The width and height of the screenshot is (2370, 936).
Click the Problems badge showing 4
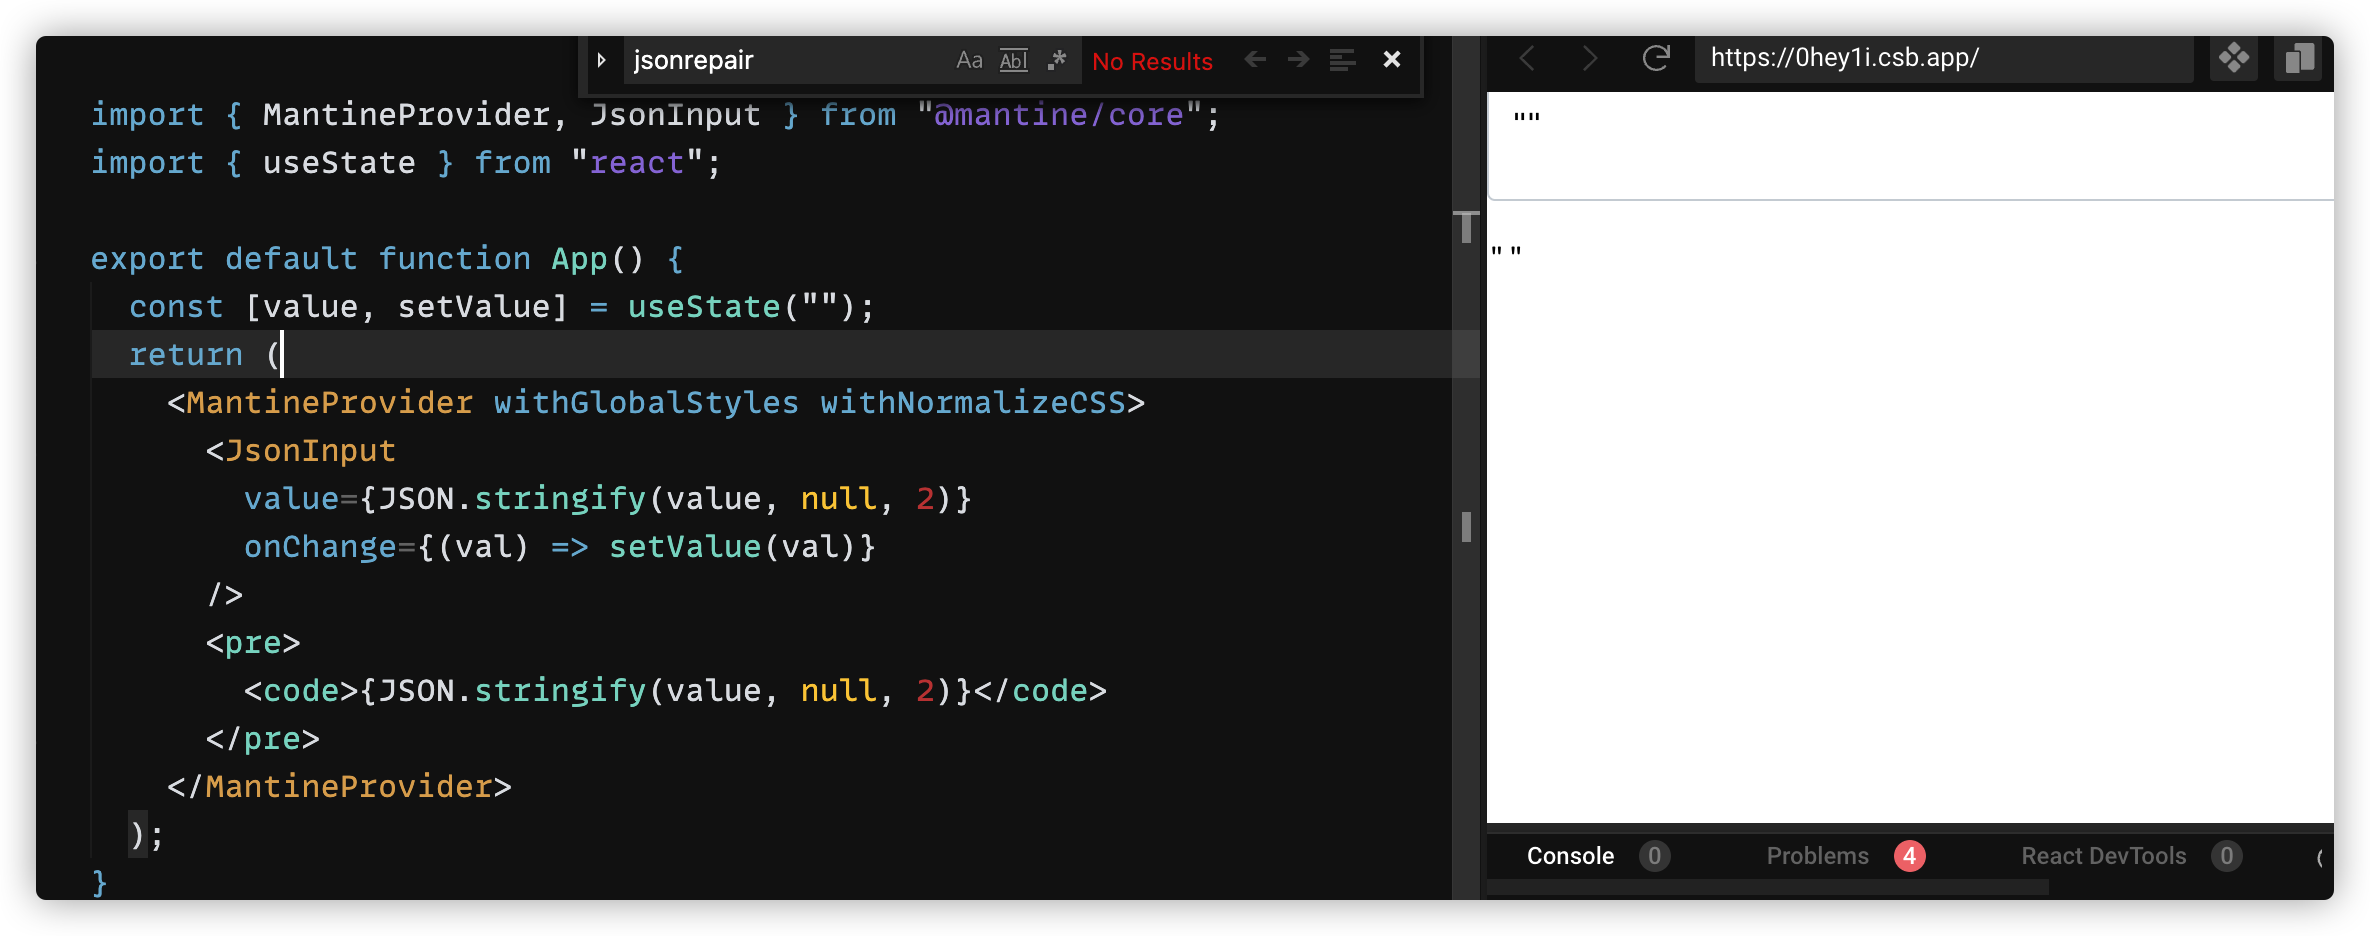[x=1910, y=855]
